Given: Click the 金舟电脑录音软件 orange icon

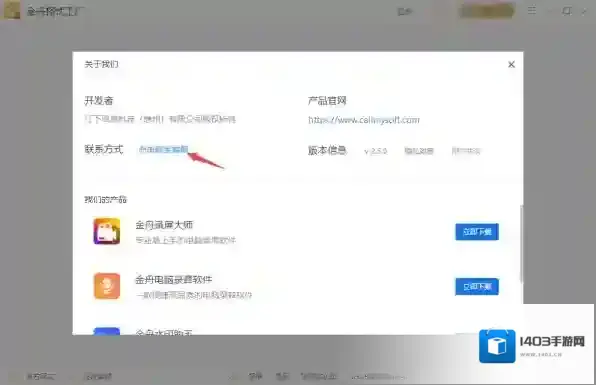Looking at the screenshot, I should (x=107, y=286).
